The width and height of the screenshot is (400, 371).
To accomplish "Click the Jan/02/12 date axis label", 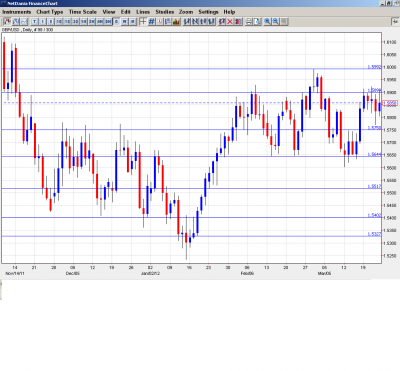I will (150, 273).
